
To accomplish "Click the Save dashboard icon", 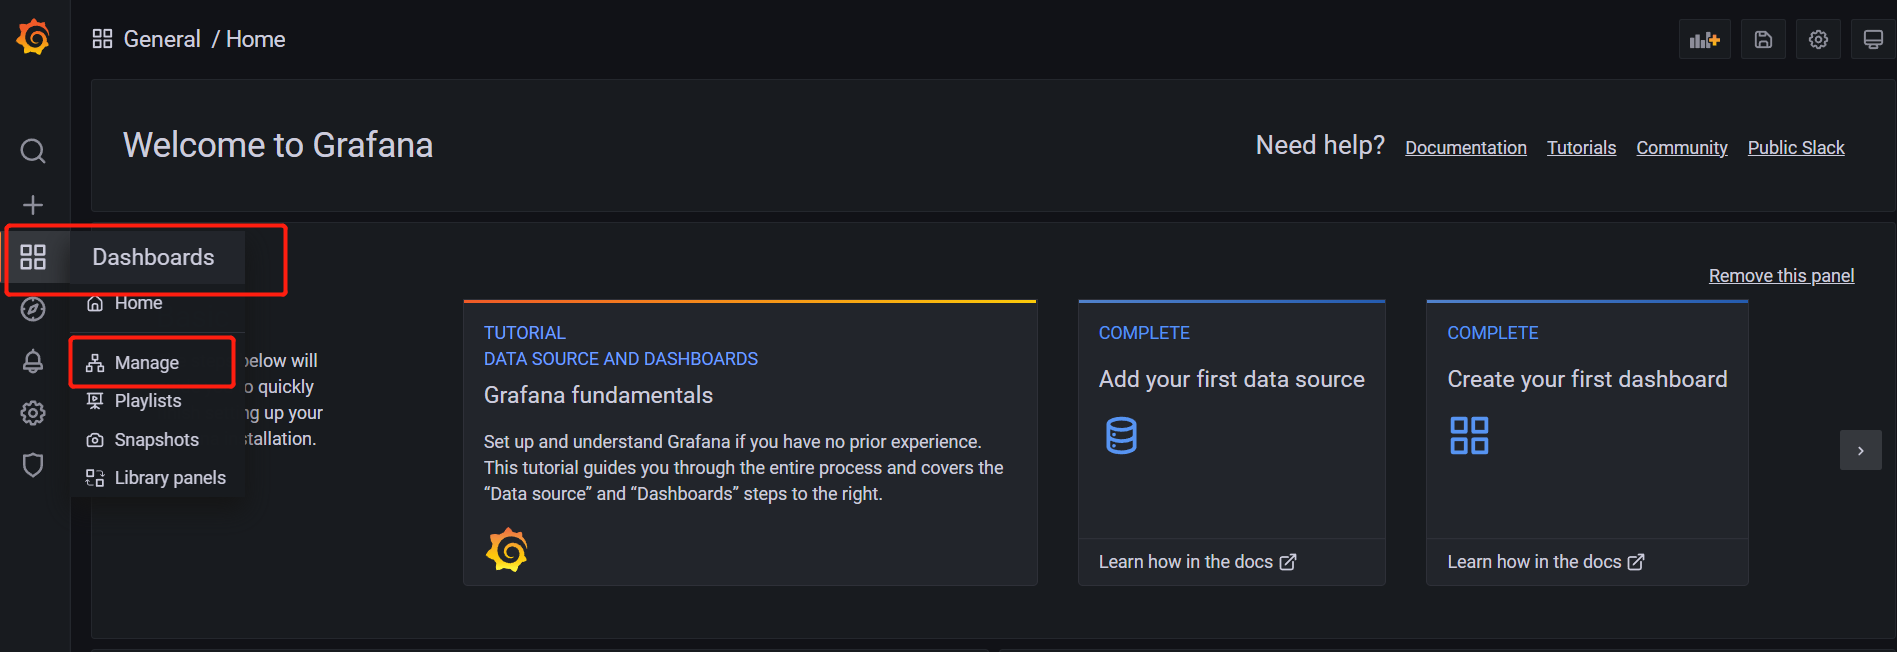I will click(x=1763, y=40).
